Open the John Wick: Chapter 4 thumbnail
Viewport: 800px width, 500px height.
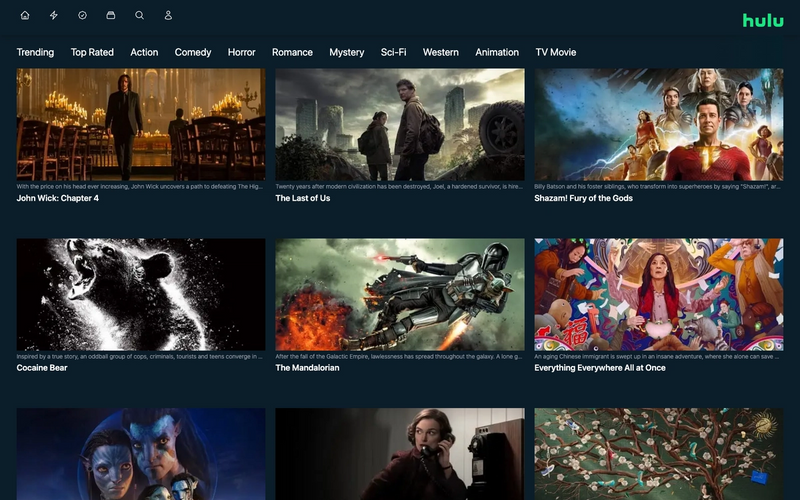point(141,124)
